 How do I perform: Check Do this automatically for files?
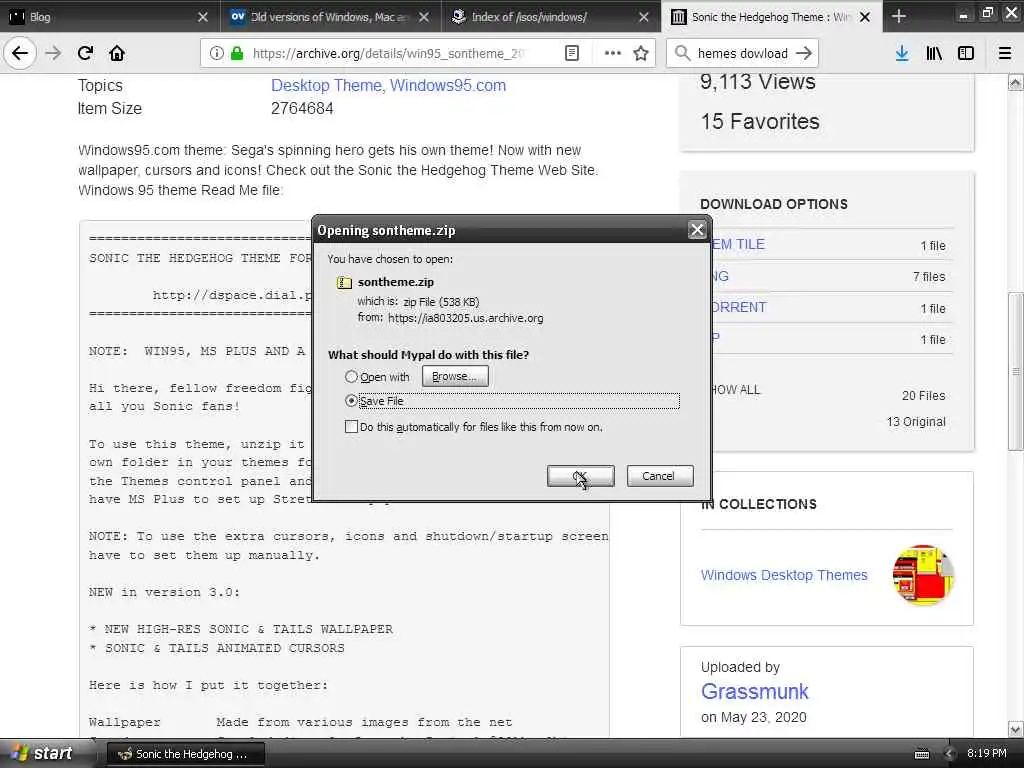pos(351,426)
